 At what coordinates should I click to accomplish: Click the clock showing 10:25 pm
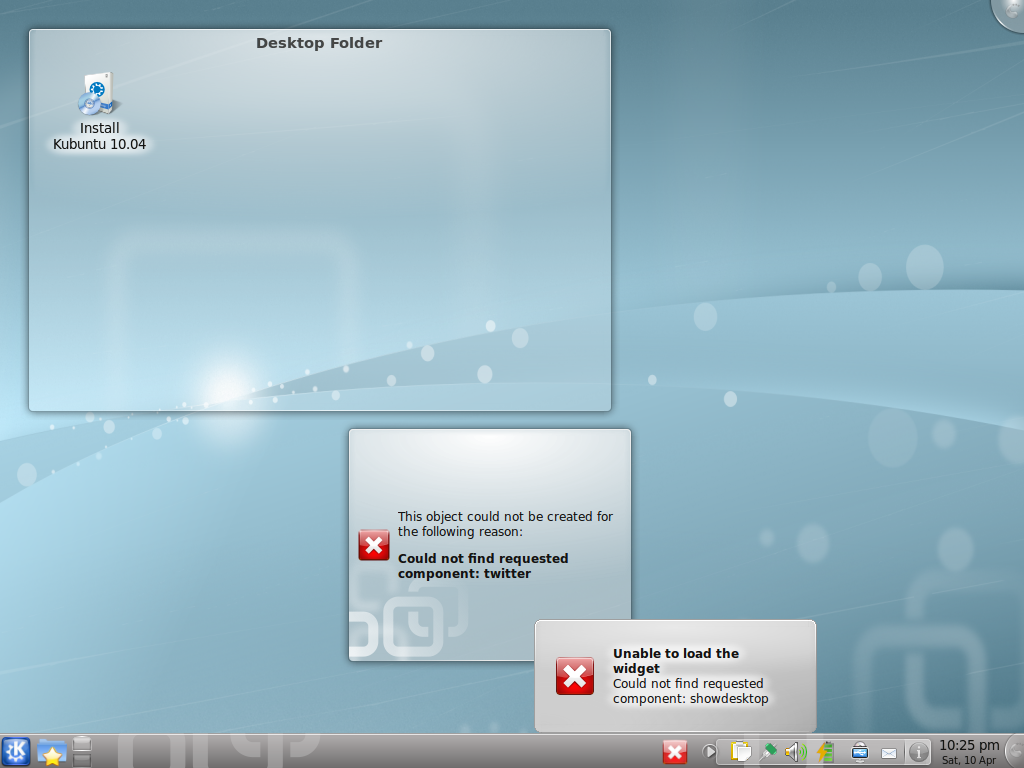pyautogui.click(x=969, y=745)
